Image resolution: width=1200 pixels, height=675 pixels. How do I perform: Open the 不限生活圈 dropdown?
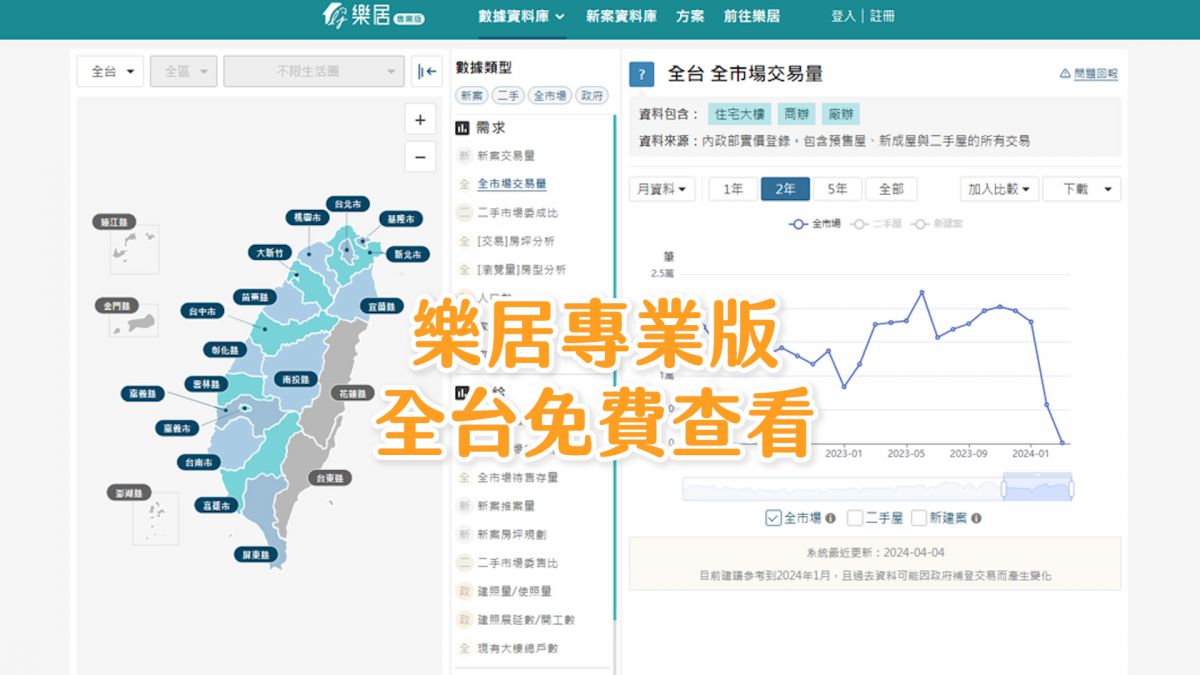tap(314, 71)
